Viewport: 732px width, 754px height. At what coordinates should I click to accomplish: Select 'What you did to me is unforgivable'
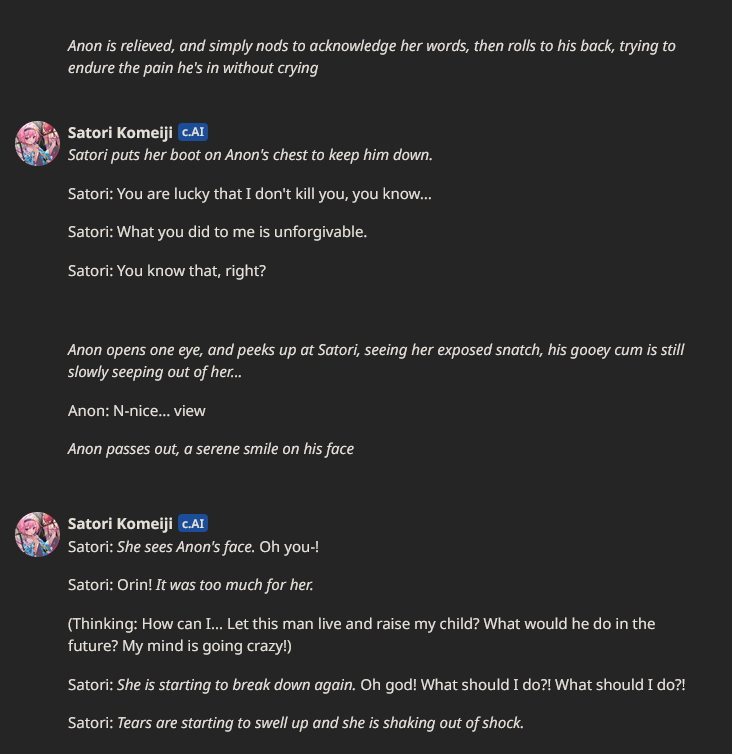click(217, 232)
